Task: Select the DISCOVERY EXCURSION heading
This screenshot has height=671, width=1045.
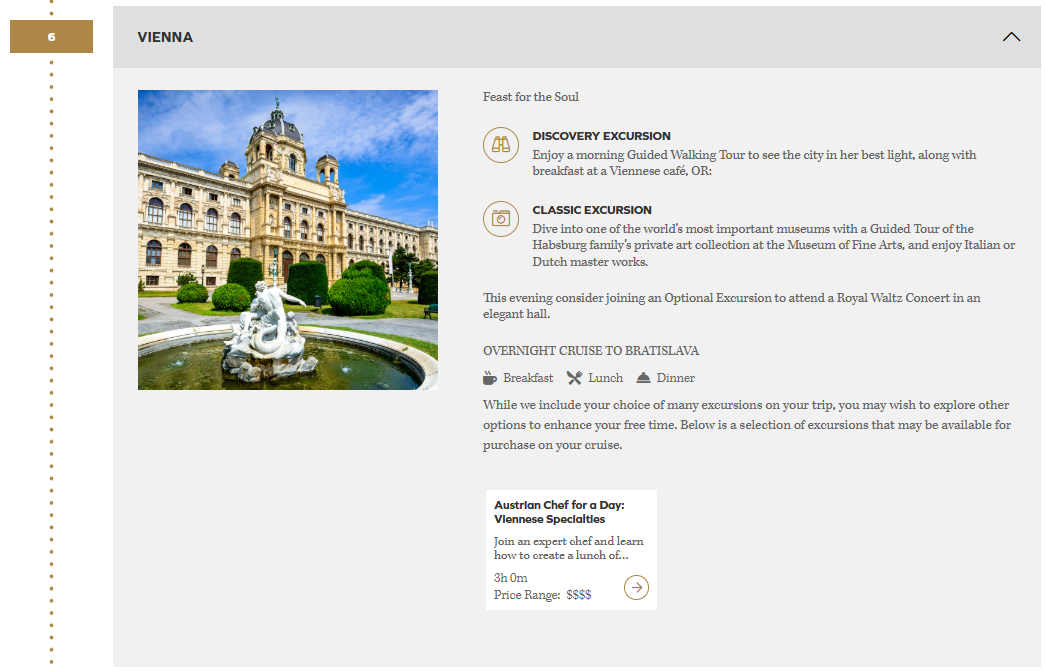Action: coord(601,136)
